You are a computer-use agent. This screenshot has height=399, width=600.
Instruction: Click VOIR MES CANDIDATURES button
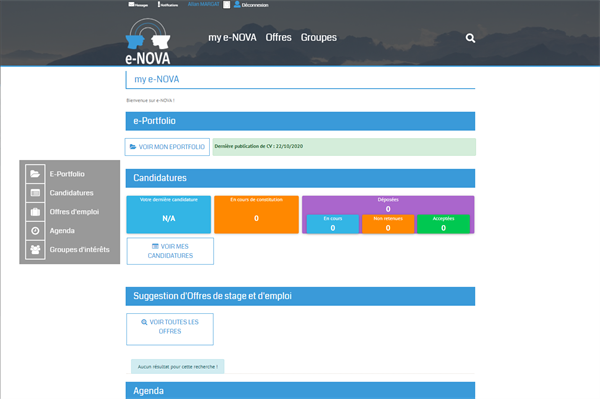[x=170, y=251]
